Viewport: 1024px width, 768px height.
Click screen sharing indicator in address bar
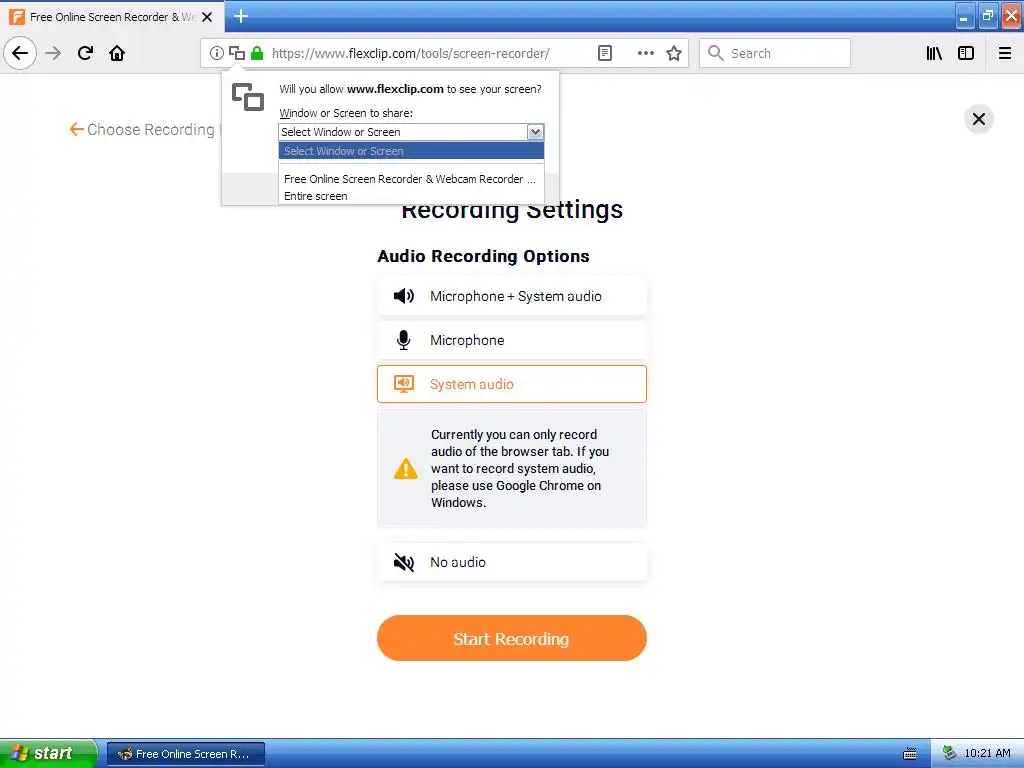(x=236, y=53)
